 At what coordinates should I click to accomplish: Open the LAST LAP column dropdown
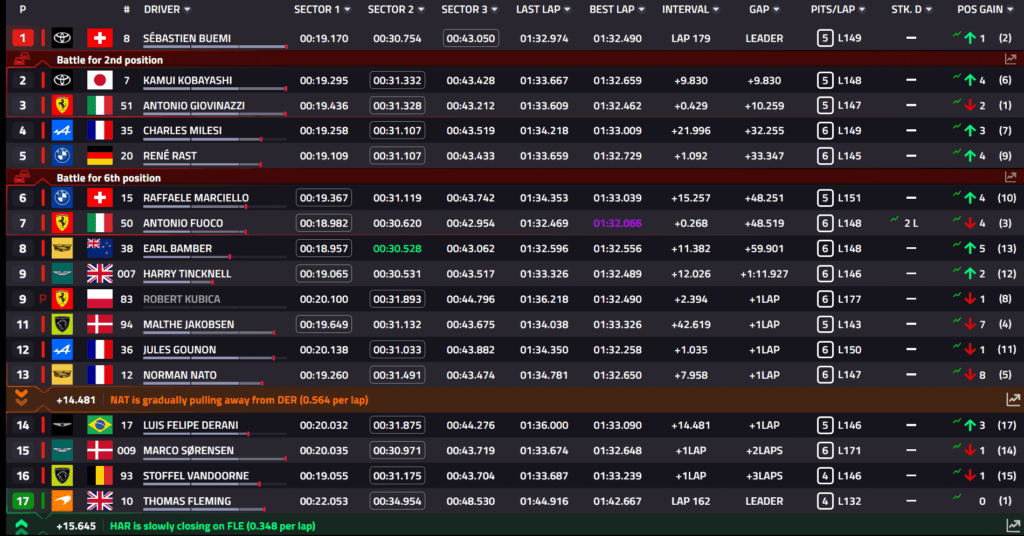[x=567, y=10]
